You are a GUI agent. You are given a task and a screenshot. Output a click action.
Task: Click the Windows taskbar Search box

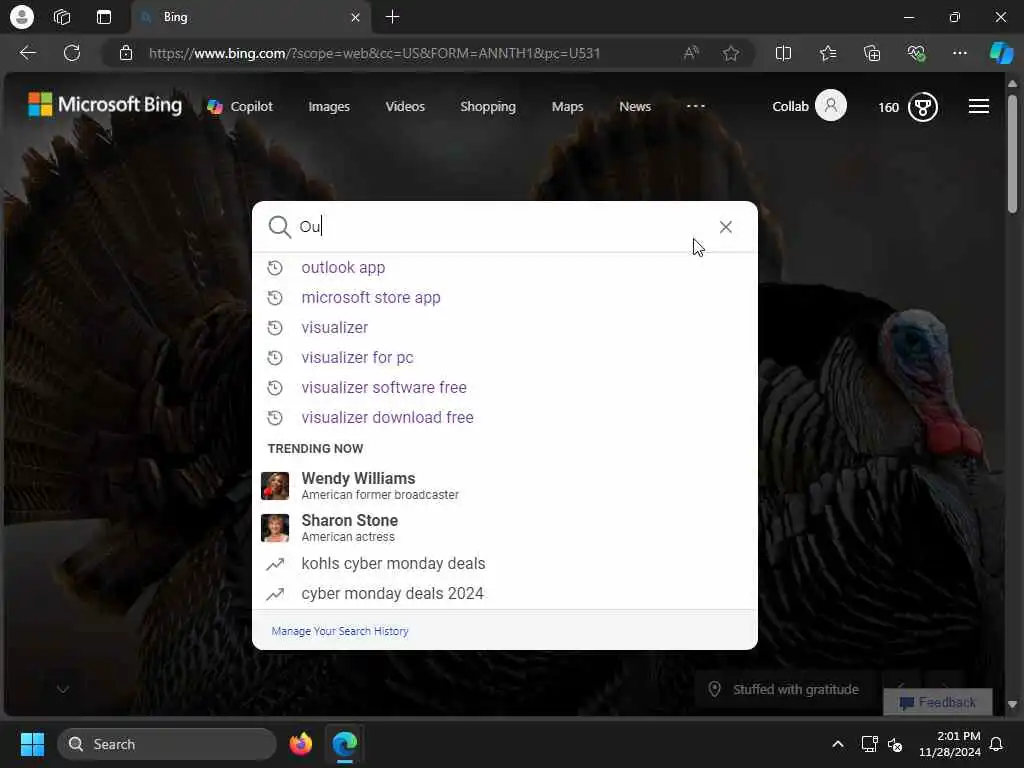[167, 744]
